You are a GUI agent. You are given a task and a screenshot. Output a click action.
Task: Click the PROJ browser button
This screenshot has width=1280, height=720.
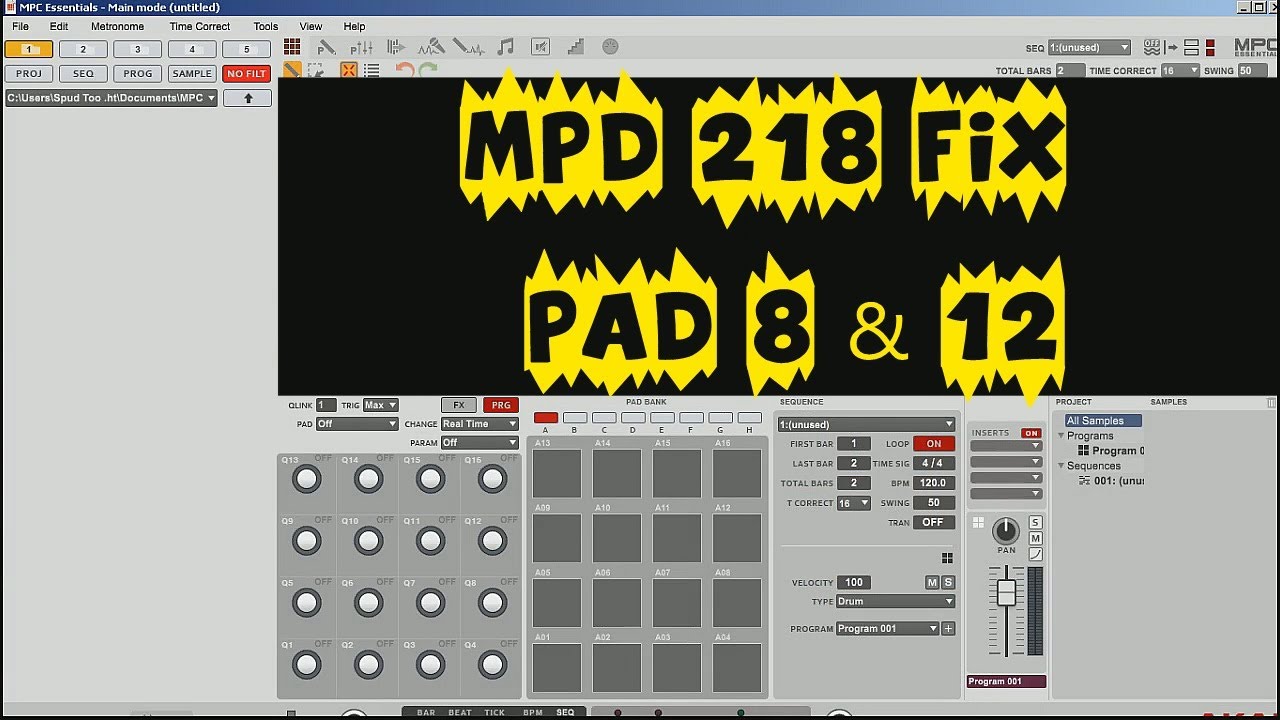click(29, 73)
